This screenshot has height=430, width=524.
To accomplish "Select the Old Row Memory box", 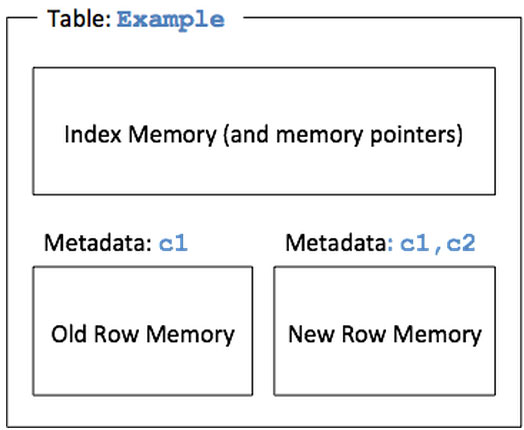I will [143, 331].
